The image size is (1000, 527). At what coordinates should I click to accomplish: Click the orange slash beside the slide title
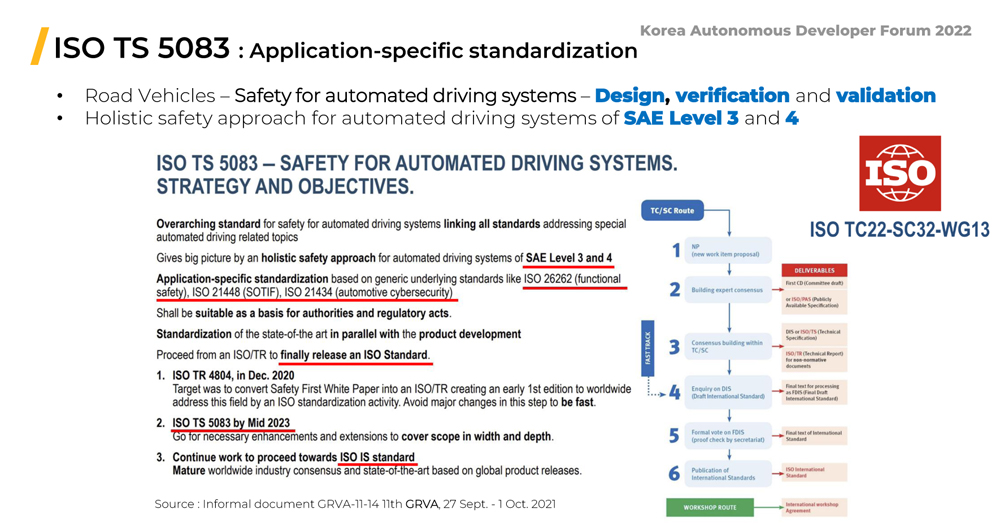40,47
